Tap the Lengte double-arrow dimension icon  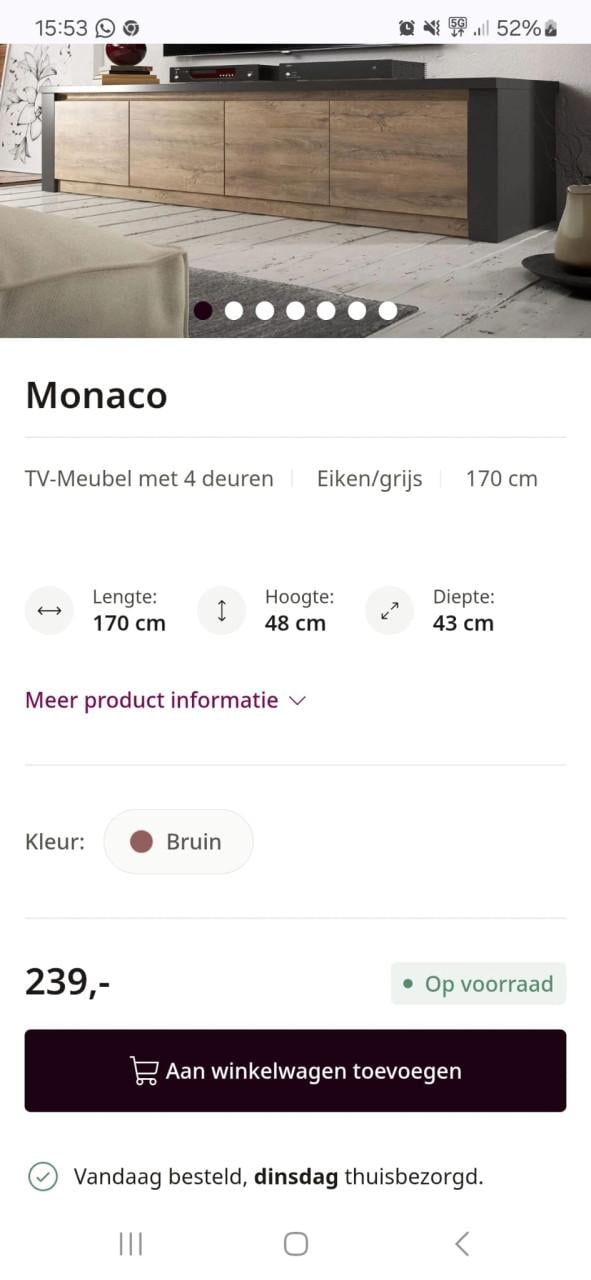point(49,610)
